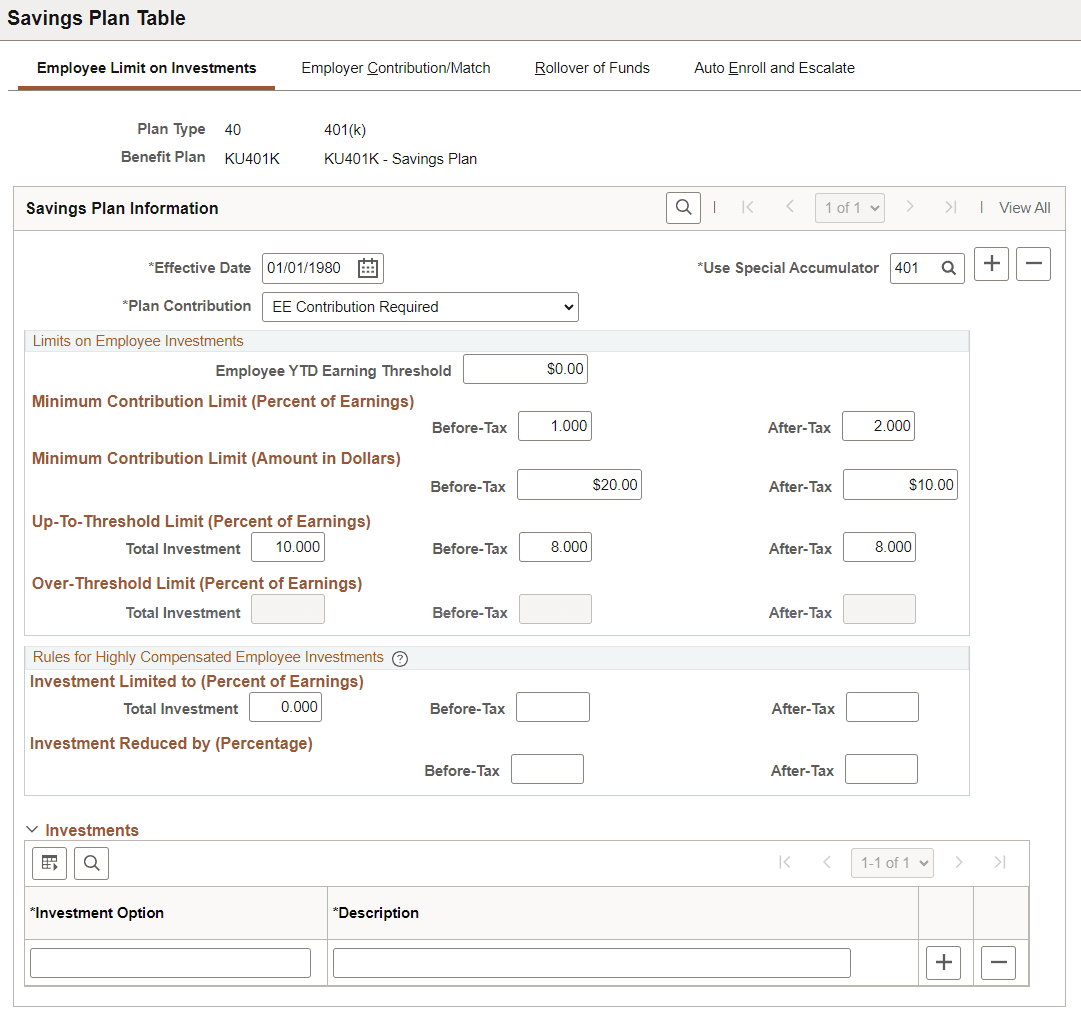Open the Personalize grid icon above Investment Option
Screen dimensions: 1081x1020
click(49, 862)
